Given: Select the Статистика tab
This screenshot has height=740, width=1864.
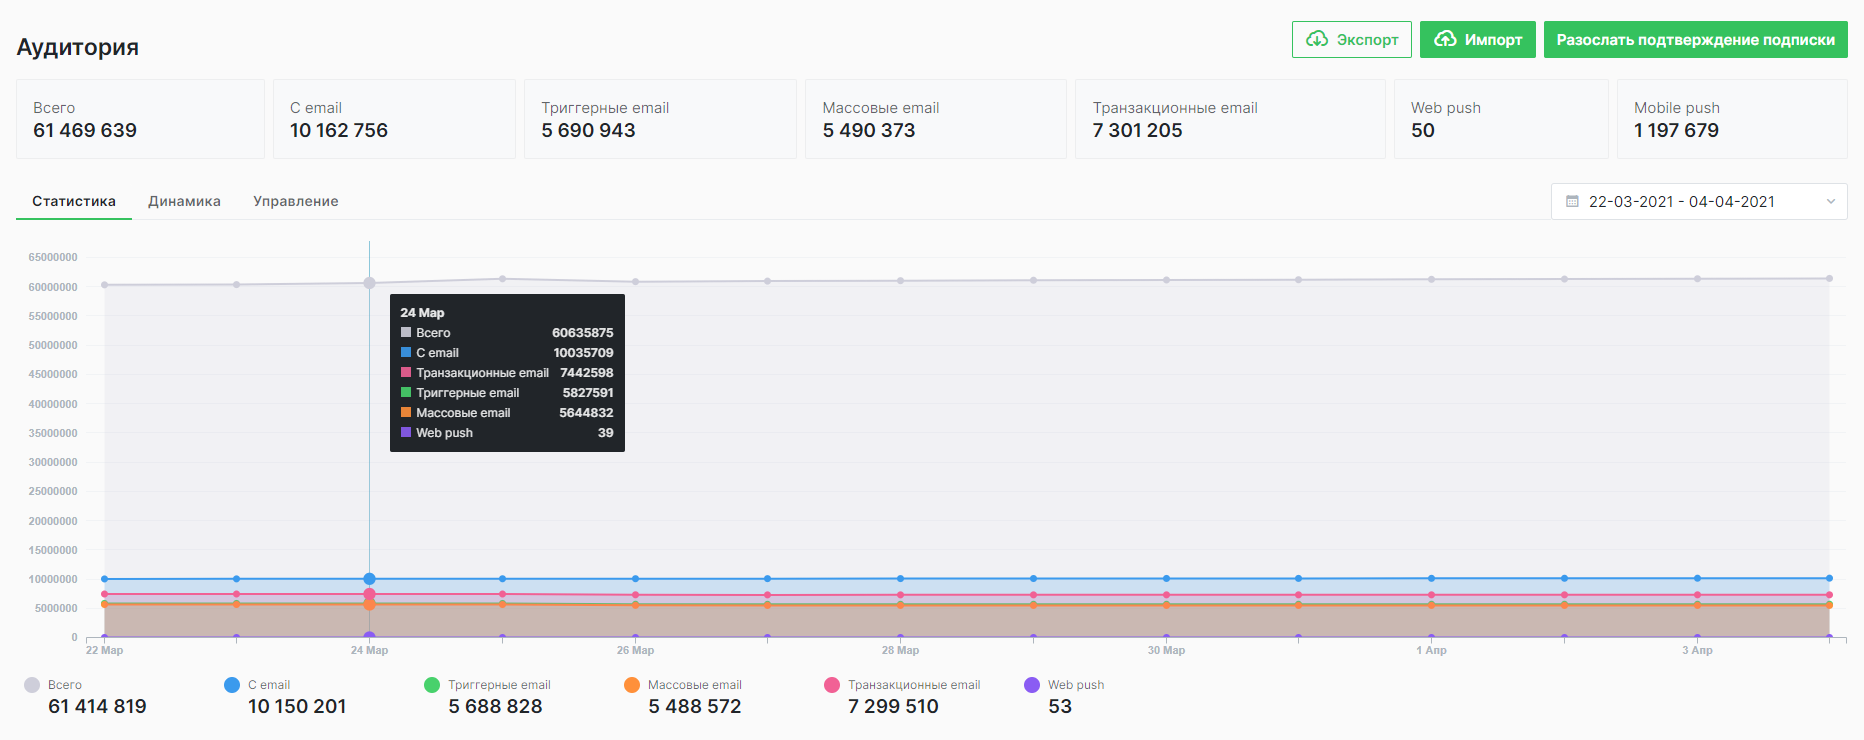Looking at the screenshot, I should coord(74,201).
